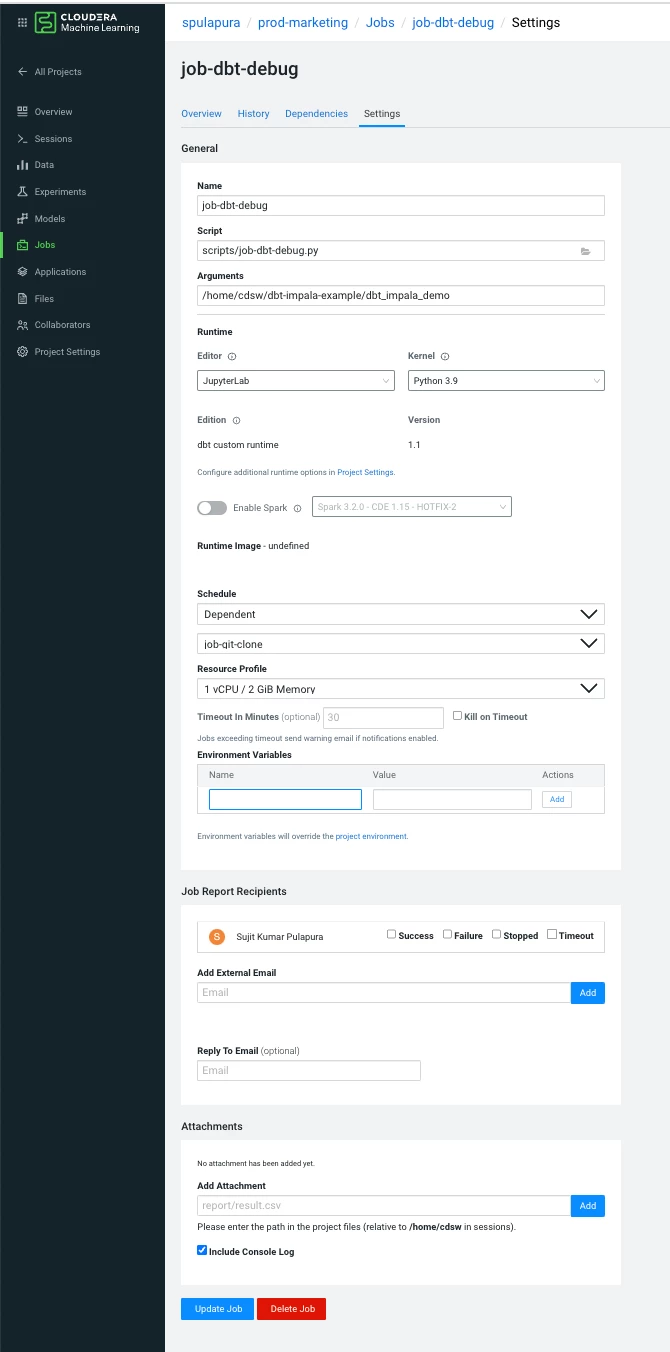Open the job-git-clone dependency dropdown
This screenshot has height=1352, width=670.
tap(401, 644)
